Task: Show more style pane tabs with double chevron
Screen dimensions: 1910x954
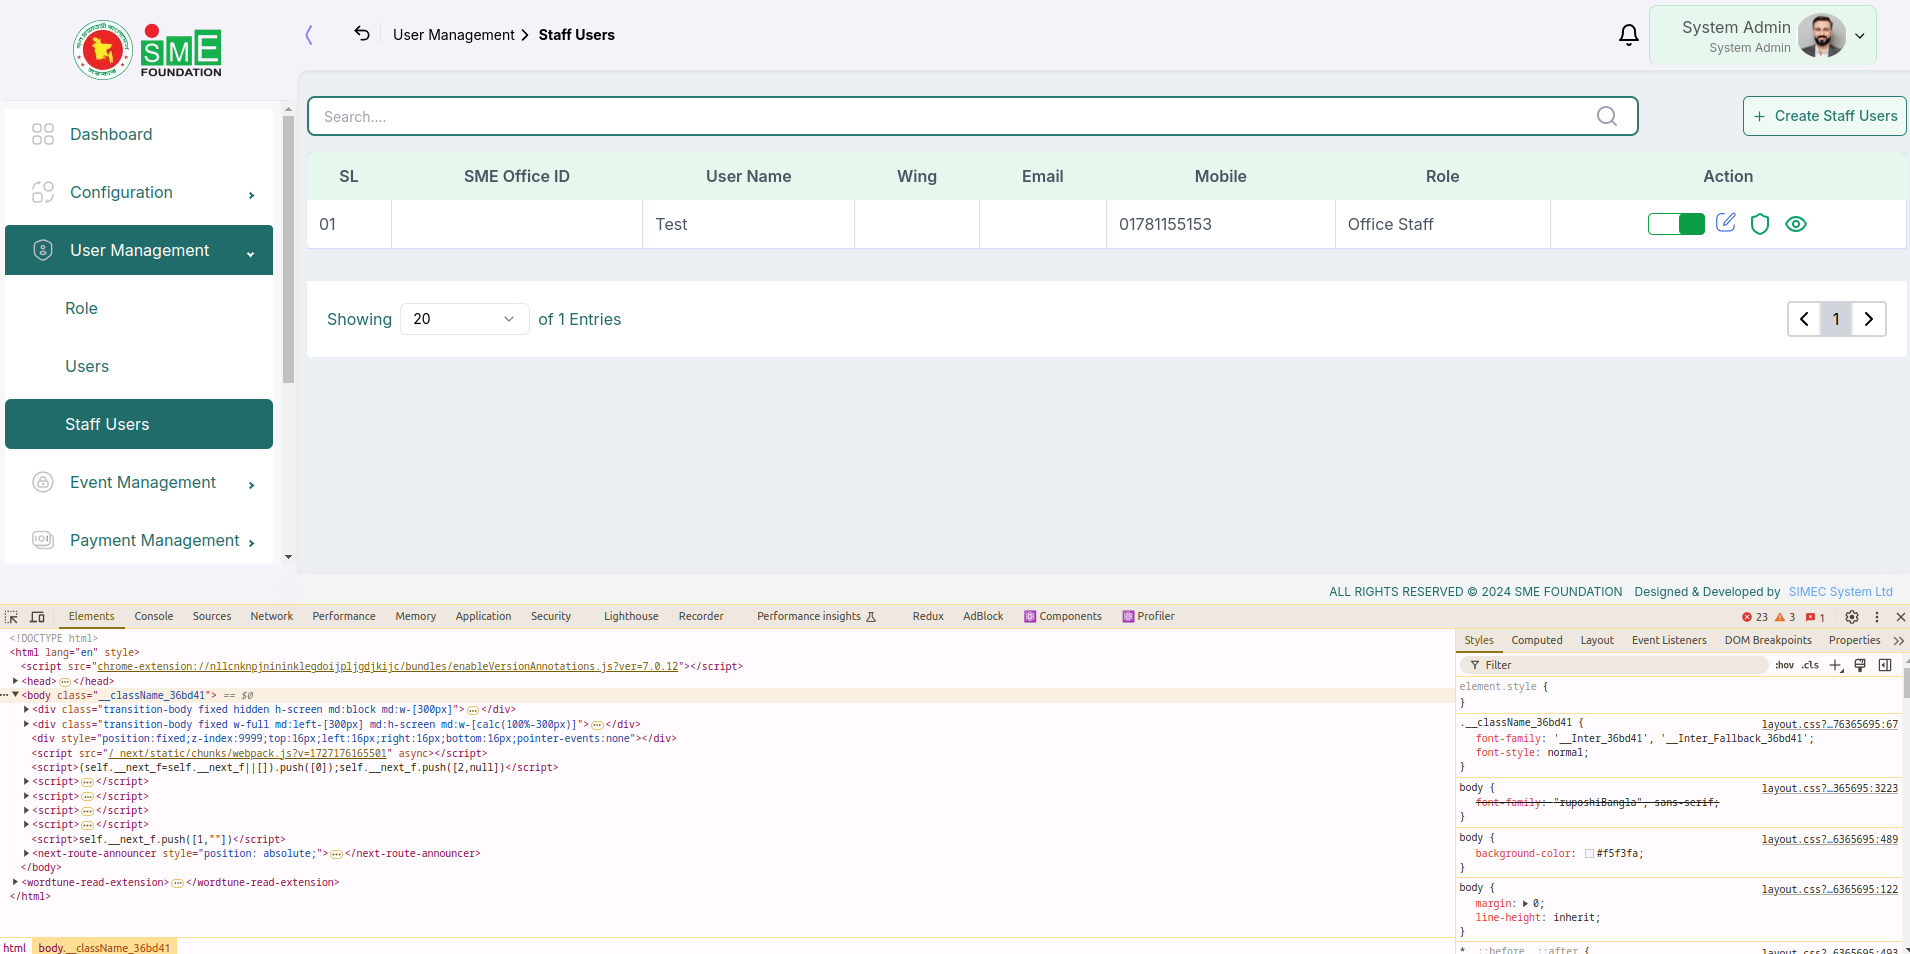Action: click(1899, 641)
